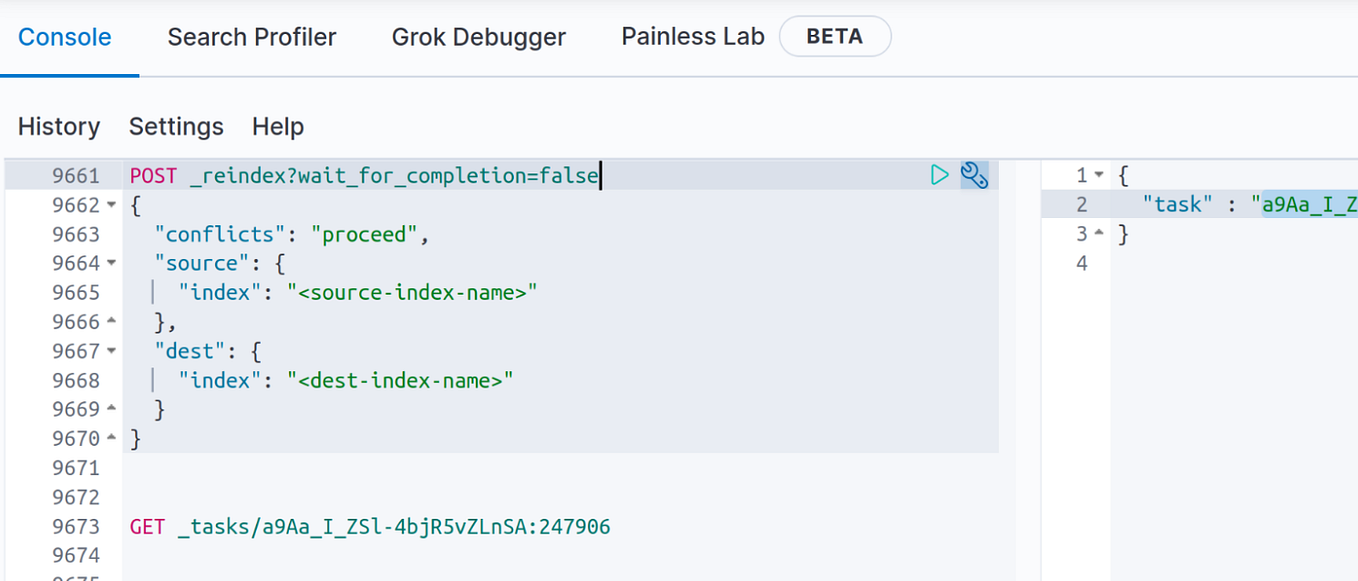Click the send request play icon
The height and width of the screenshot is (581, 1358).
coord(938,174)
